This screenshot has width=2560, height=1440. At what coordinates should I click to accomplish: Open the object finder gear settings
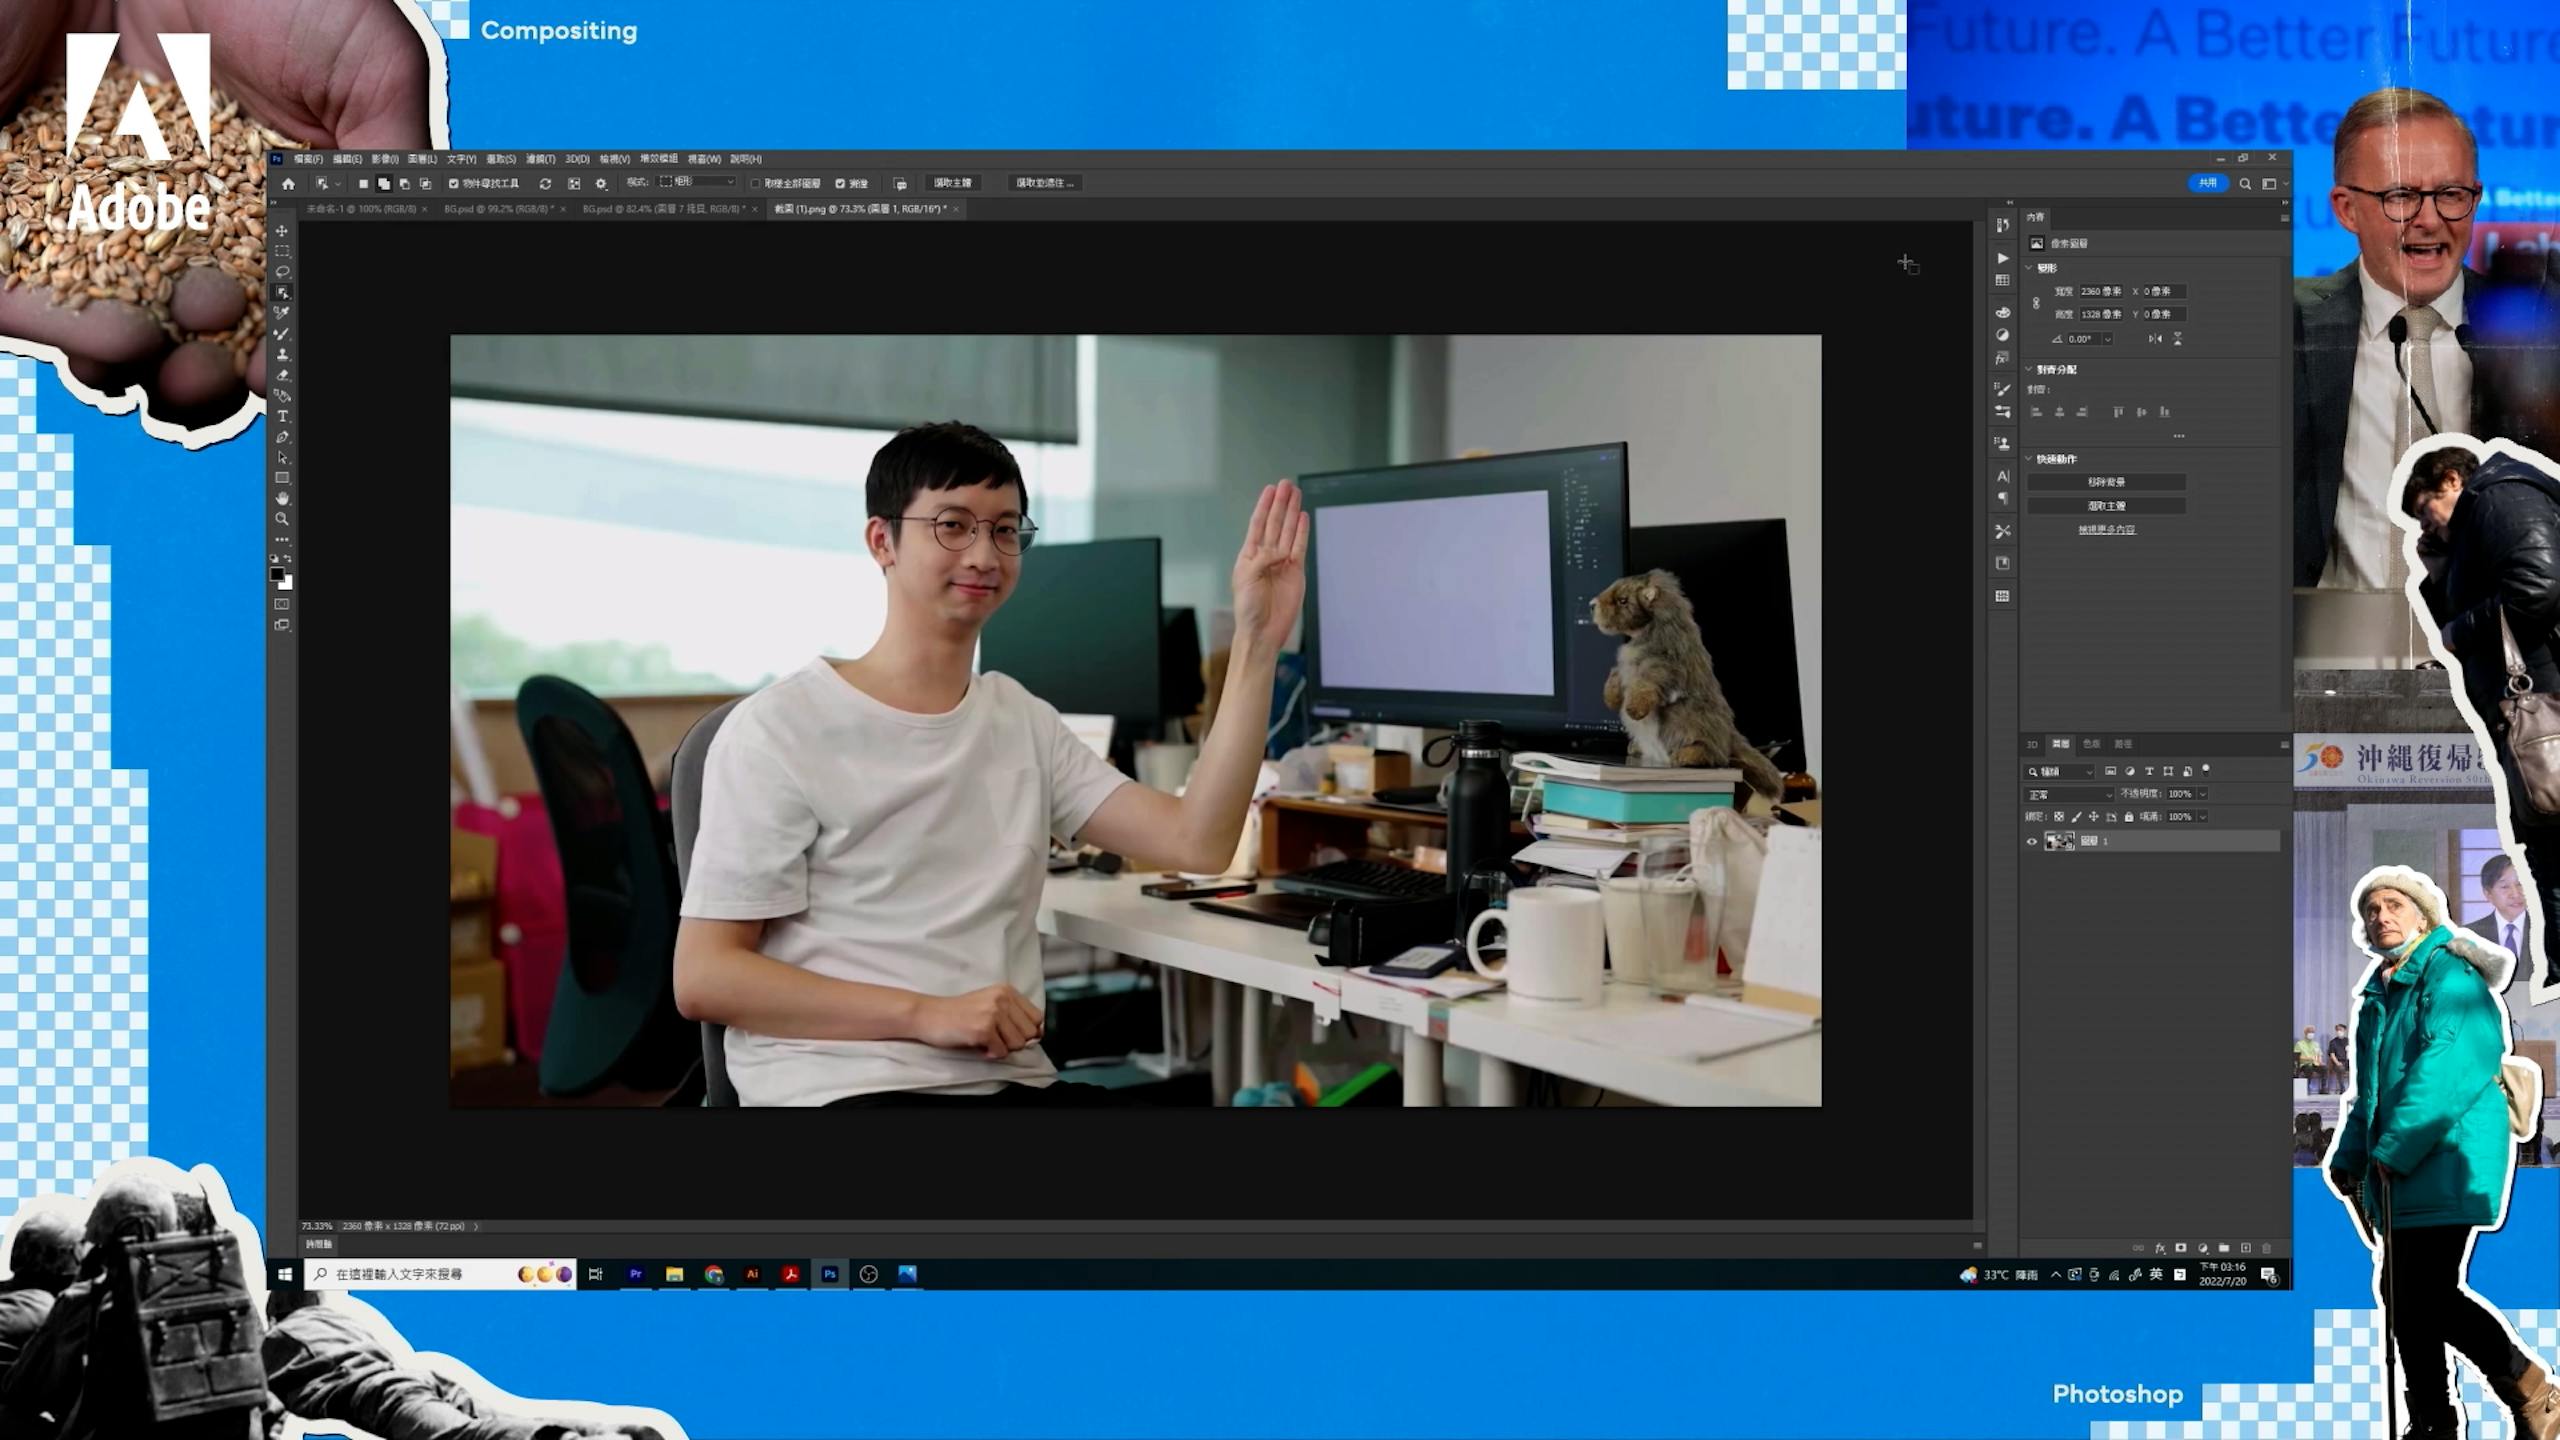point(601,184)
